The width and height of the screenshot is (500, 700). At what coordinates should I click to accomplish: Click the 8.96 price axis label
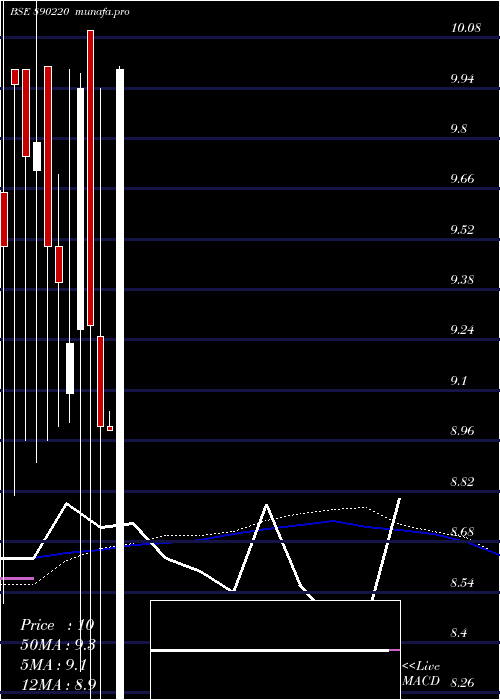pyautogui.click(x=464, y=431)
